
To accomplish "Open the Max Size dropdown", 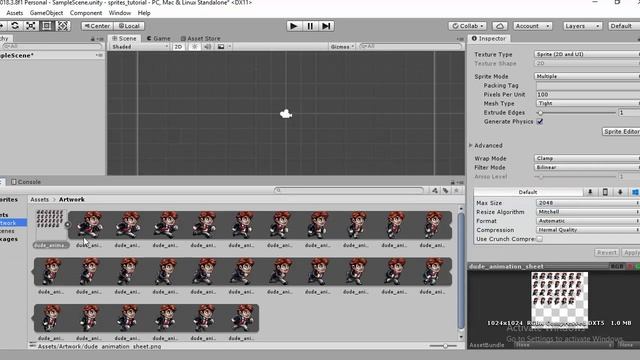I will 588,203.
